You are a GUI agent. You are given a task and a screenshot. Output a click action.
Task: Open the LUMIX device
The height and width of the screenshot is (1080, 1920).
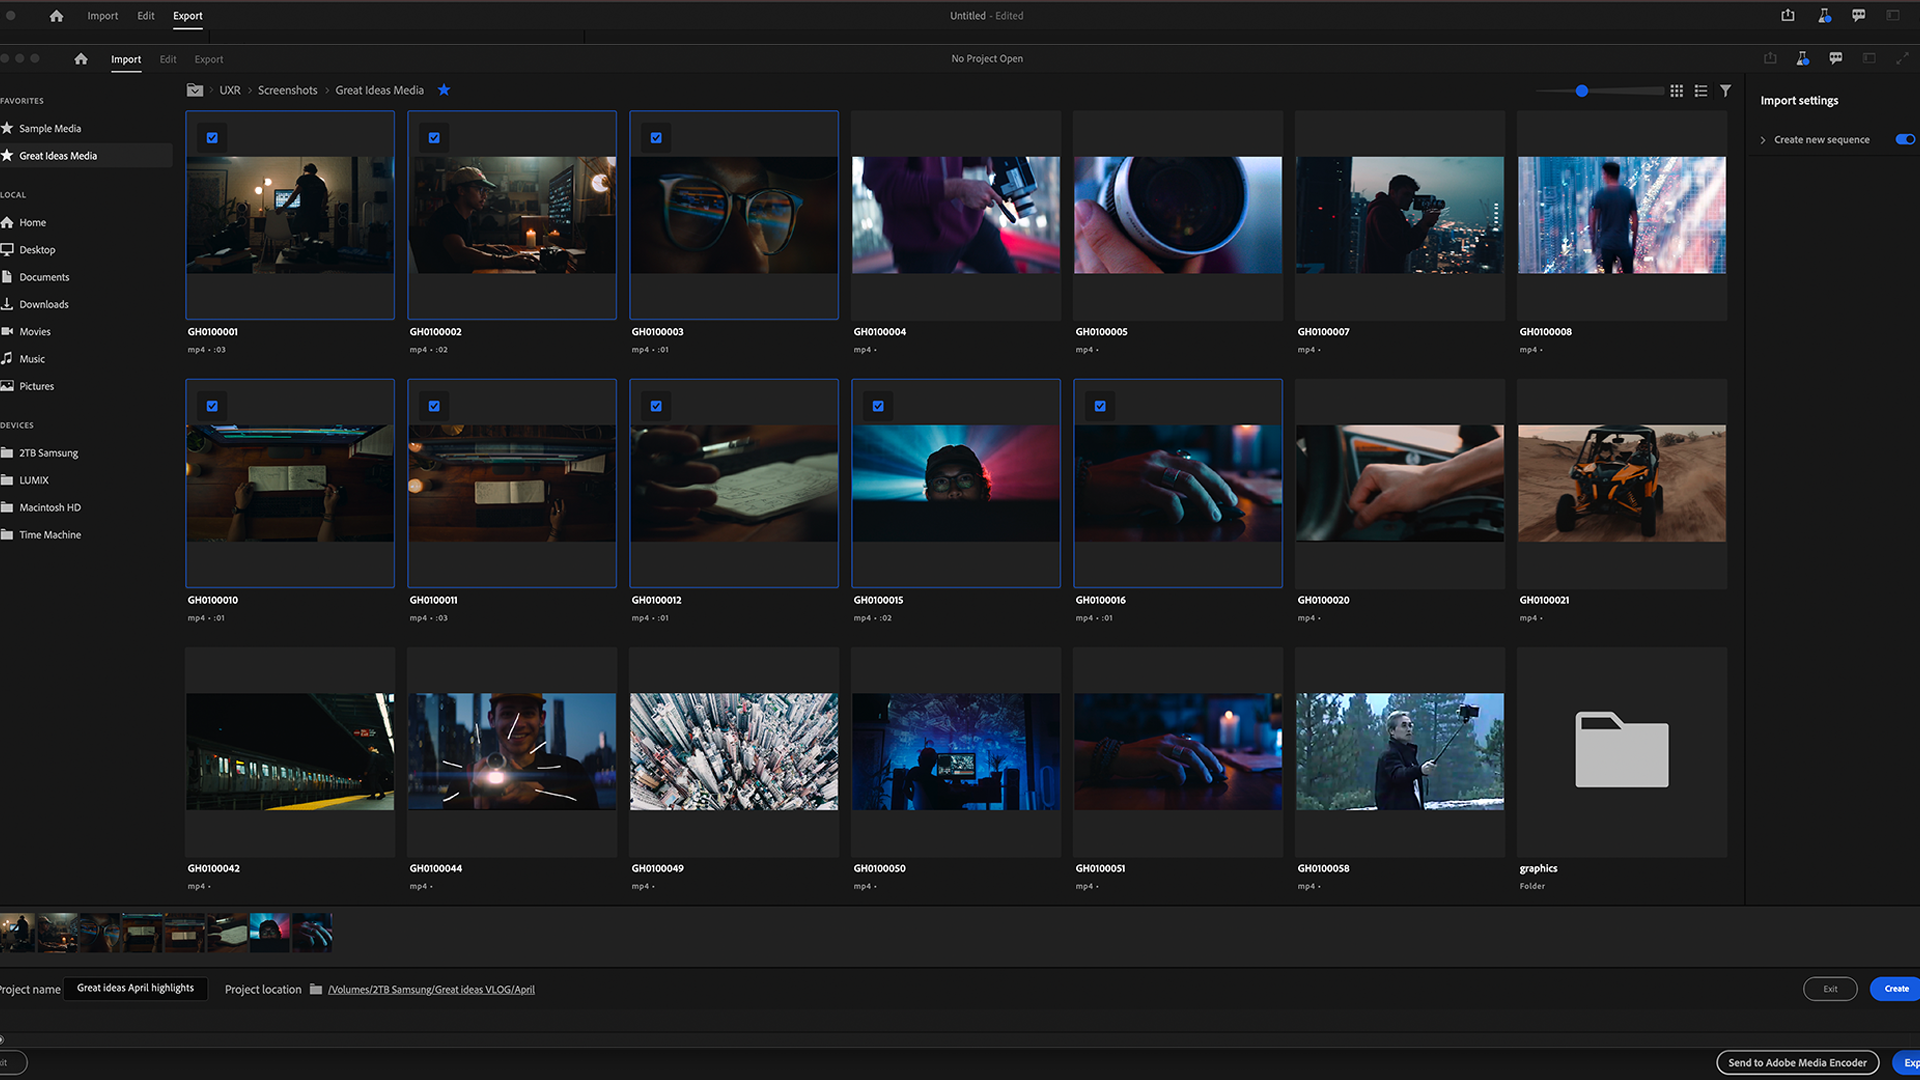coord(34,480)
